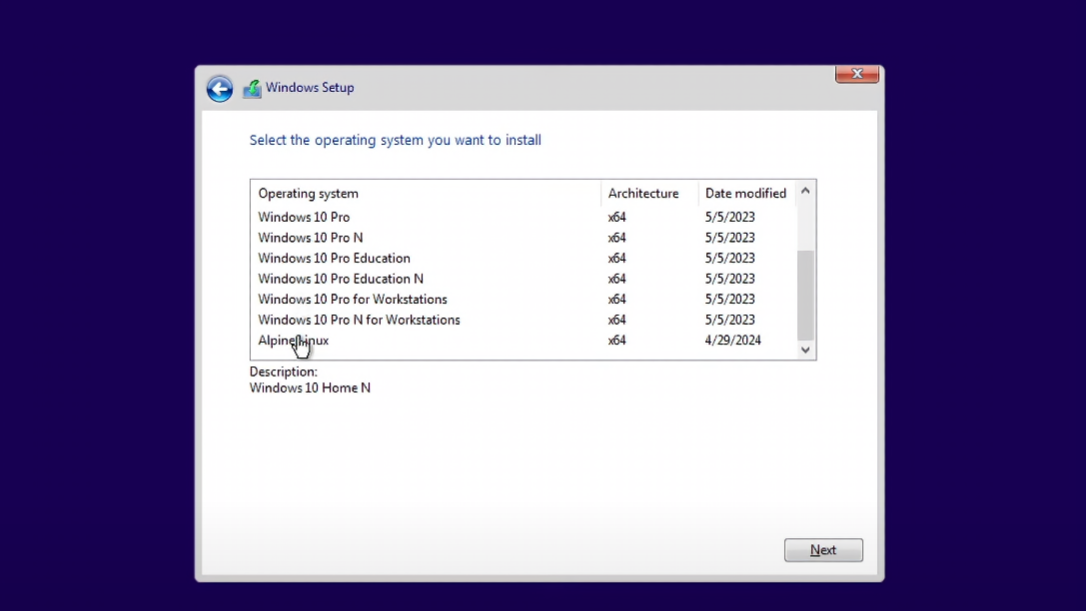The height and width of the screenshot is (611, 1086).
Task: Select Windows 10 Pro for Workstations
Action: coord(352,299)
